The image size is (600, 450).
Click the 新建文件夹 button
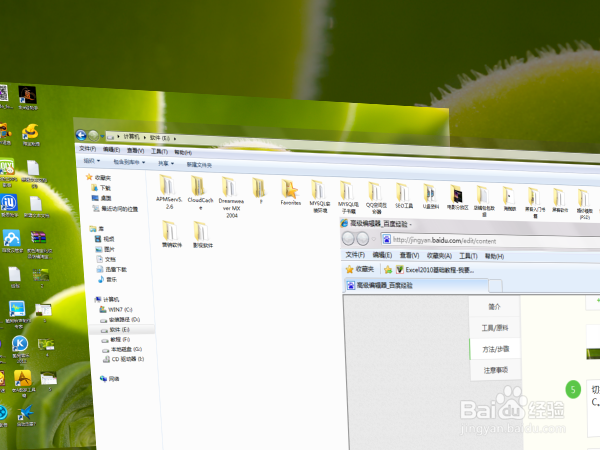click(x=199, y=165)
